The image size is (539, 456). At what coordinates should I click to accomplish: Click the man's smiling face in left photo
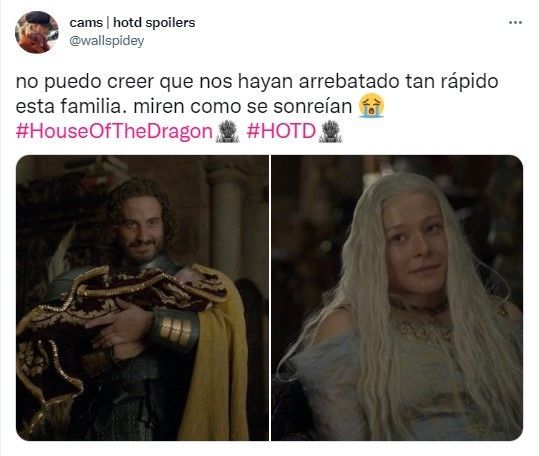coord(142,229)
